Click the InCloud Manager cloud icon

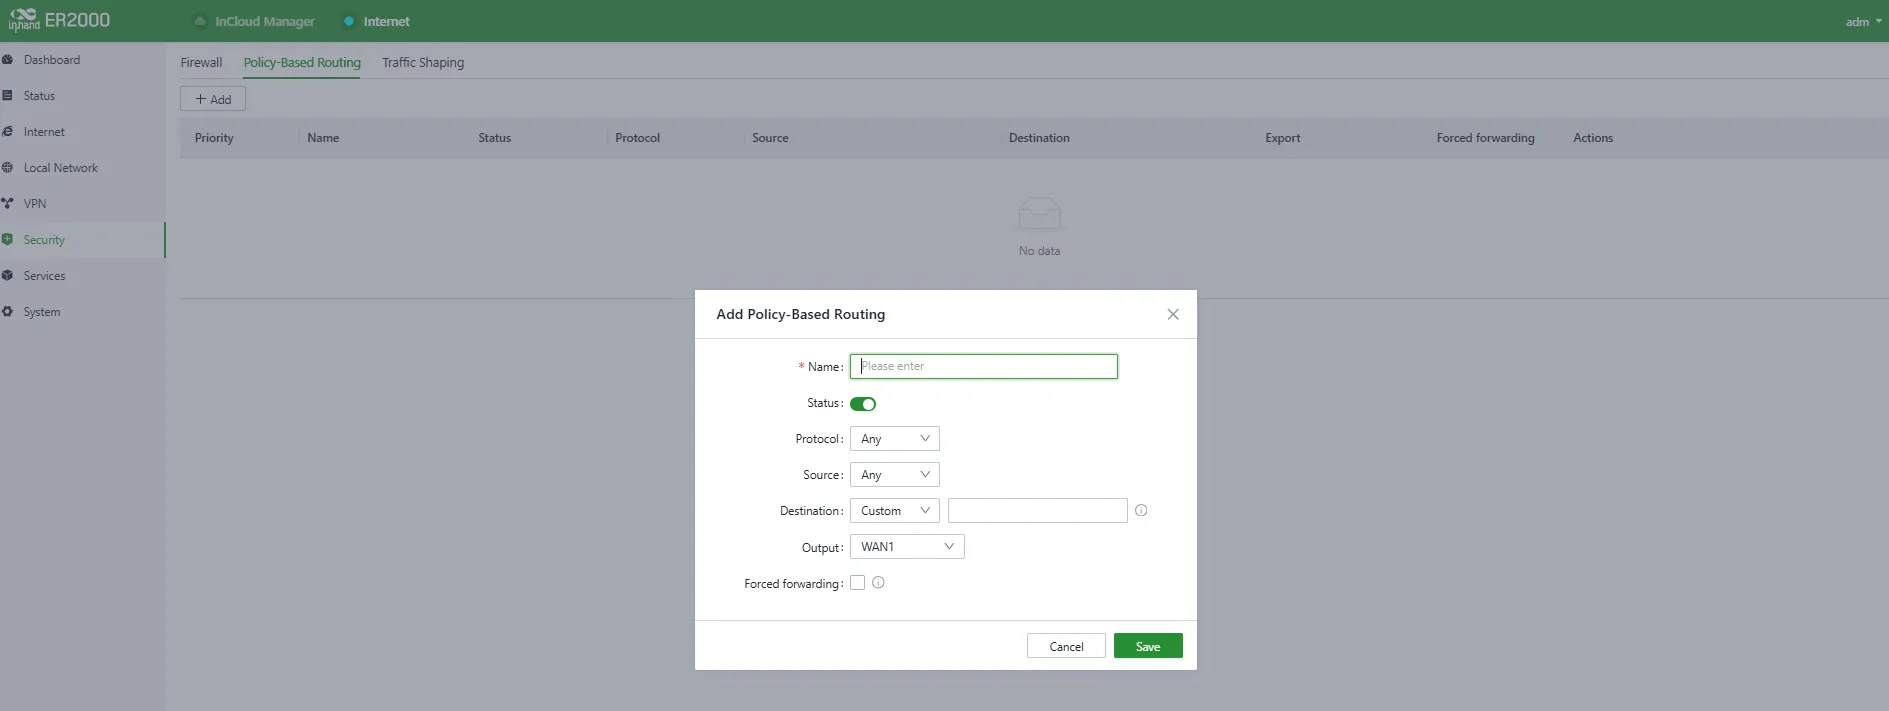point(200,21)
